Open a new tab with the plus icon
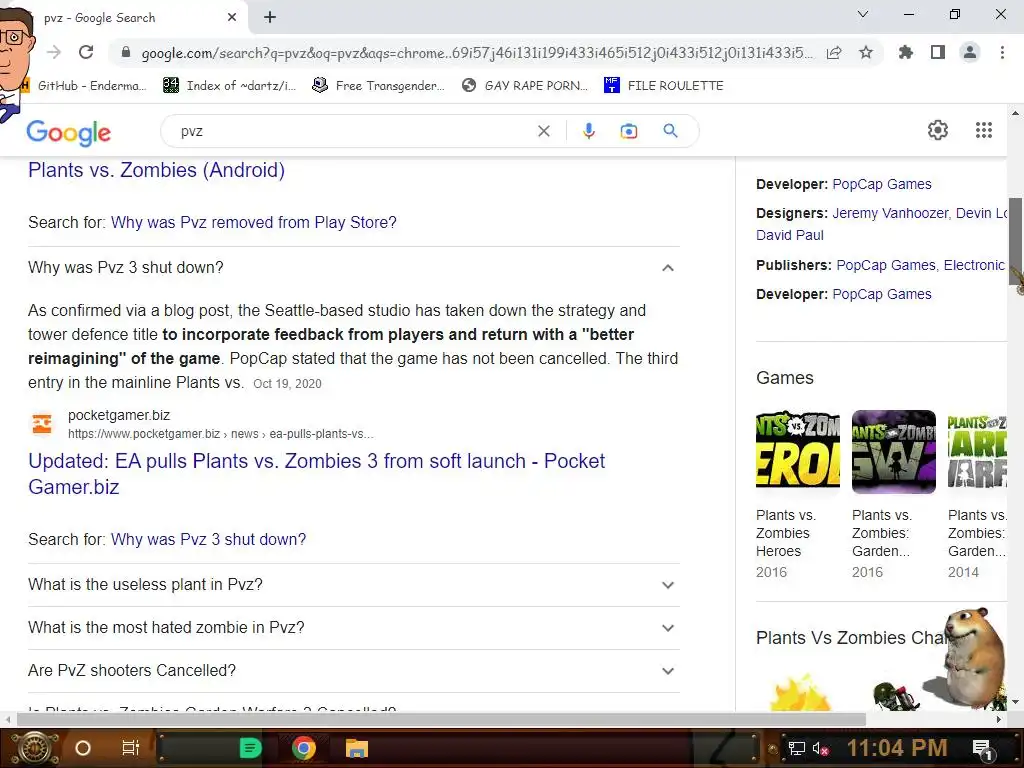 [270, 18]
